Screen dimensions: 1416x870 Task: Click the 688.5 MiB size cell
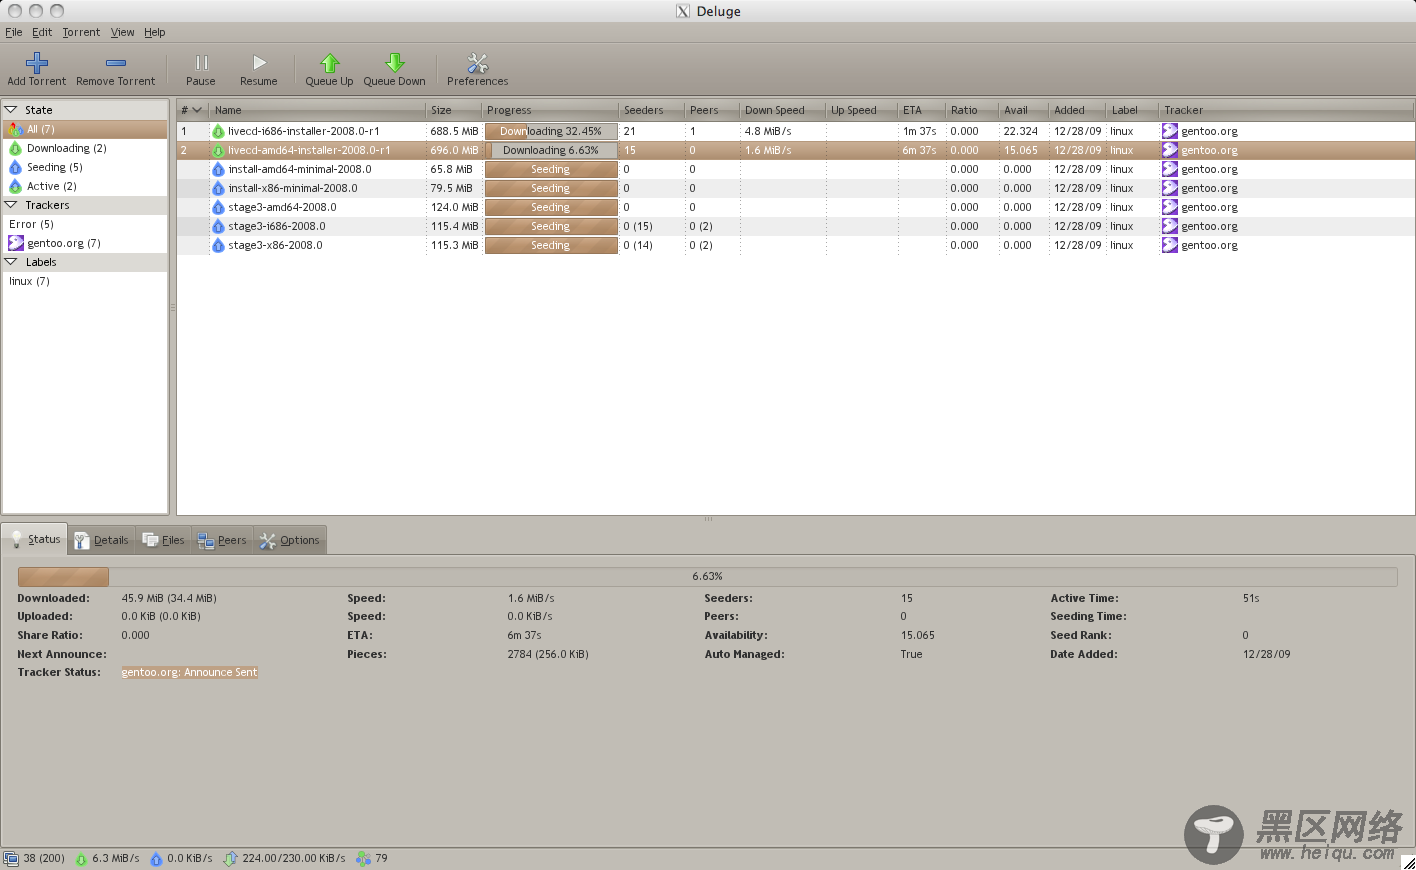(454, 131)
